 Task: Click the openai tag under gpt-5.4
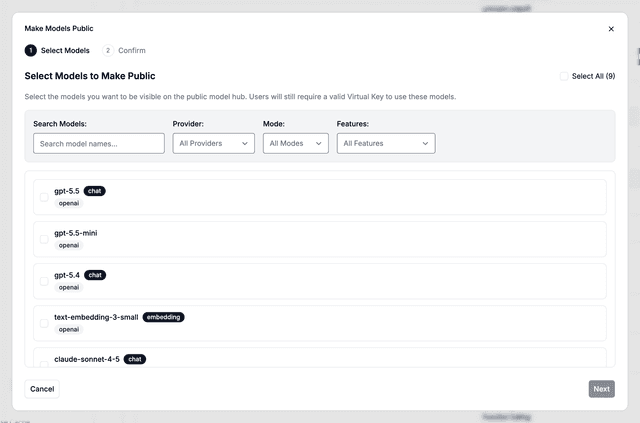pyautogui.click(x=69, y=287)
